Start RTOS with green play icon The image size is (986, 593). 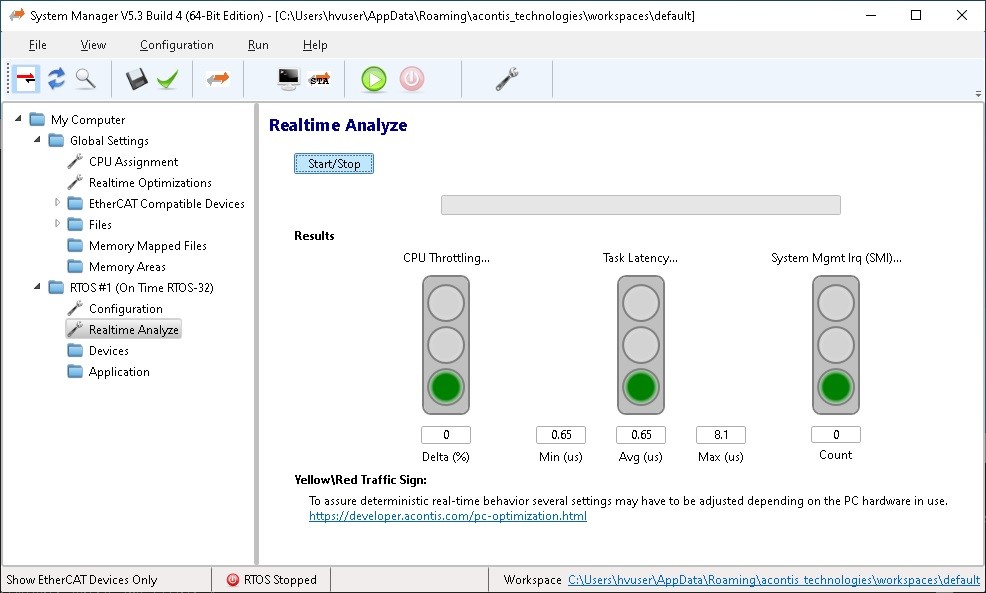point(374,79)
